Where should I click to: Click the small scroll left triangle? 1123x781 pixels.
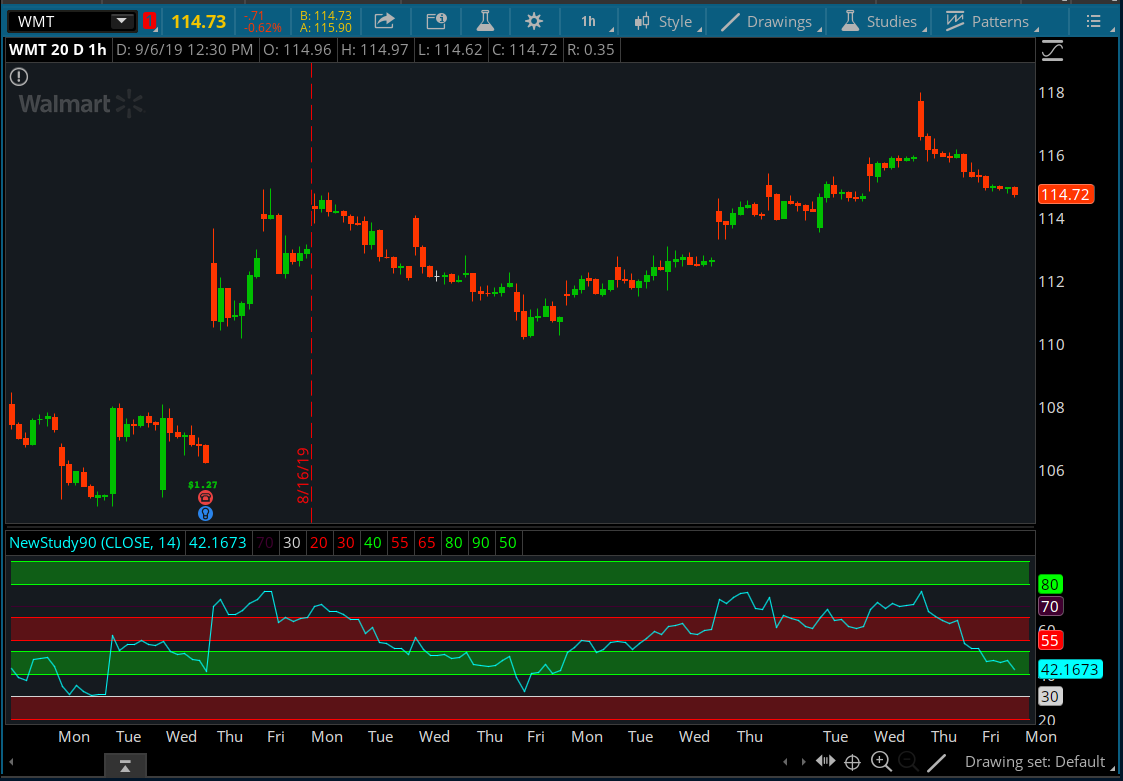[786, 762]
